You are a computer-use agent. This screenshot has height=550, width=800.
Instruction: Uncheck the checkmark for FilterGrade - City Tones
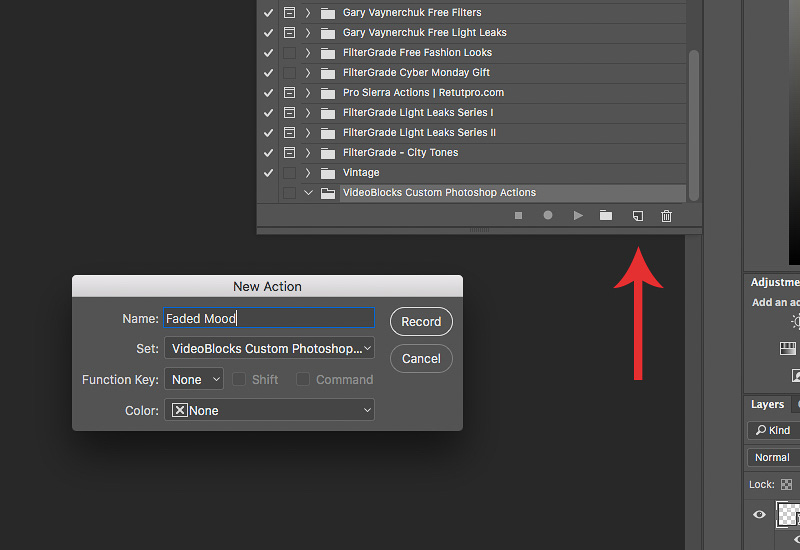pyautogui.click(x=268, y=153)
